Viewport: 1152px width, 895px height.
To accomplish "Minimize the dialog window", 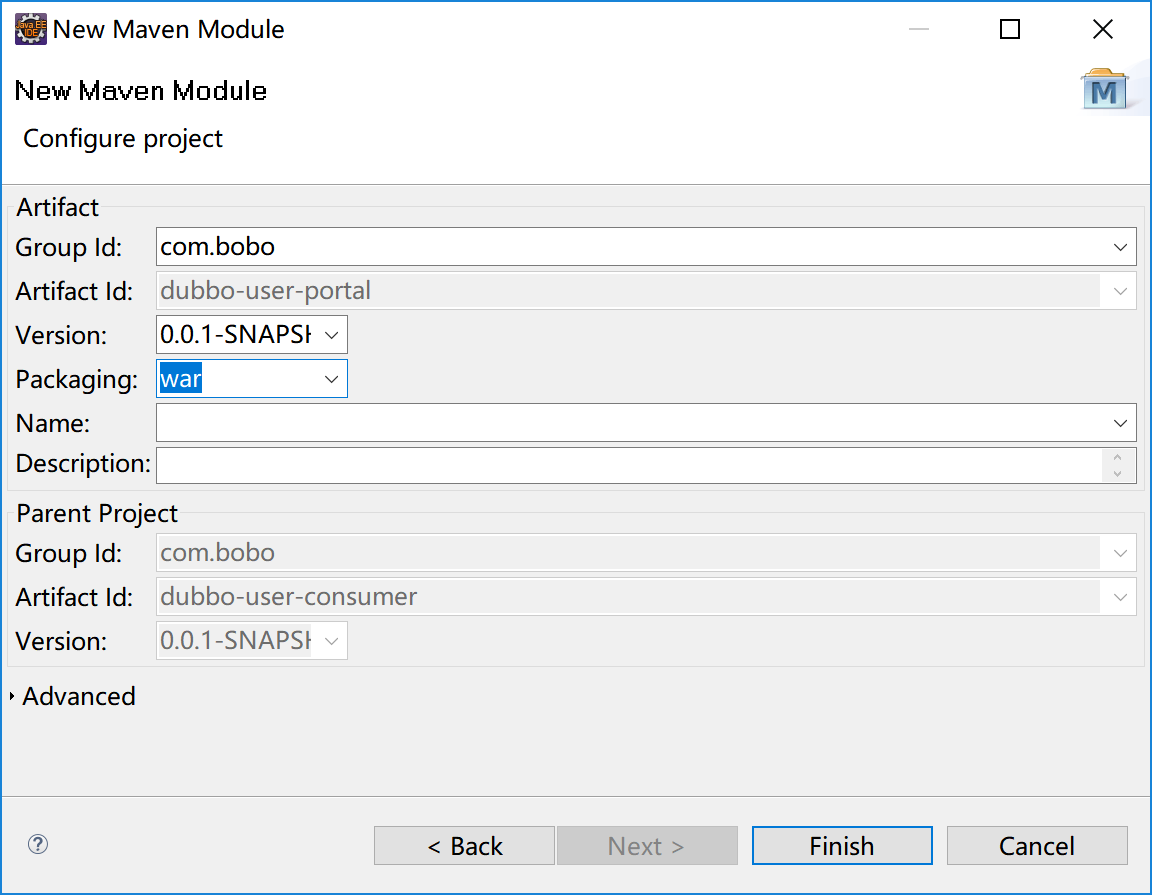I will coord(918,29).
